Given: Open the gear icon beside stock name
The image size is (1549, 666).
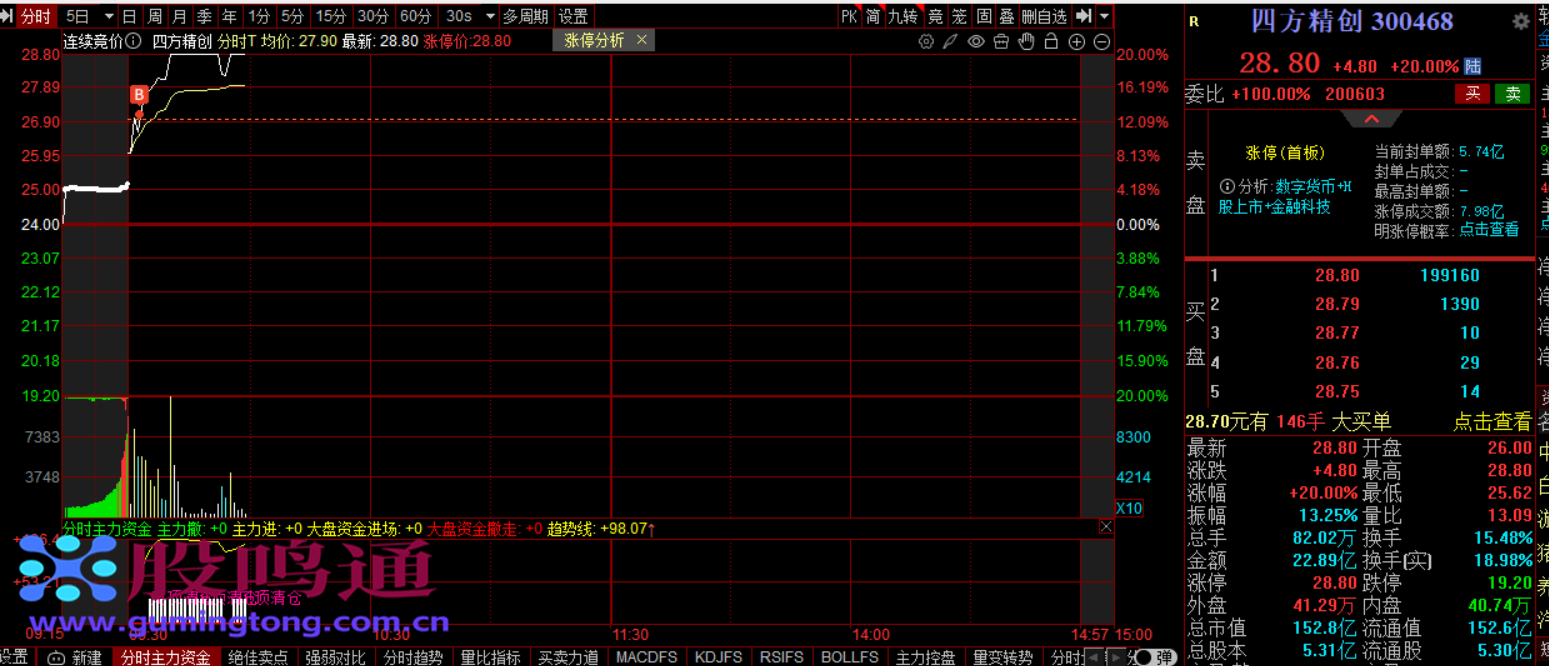Looking at the screenshot, I should [x=1521, y=21].
